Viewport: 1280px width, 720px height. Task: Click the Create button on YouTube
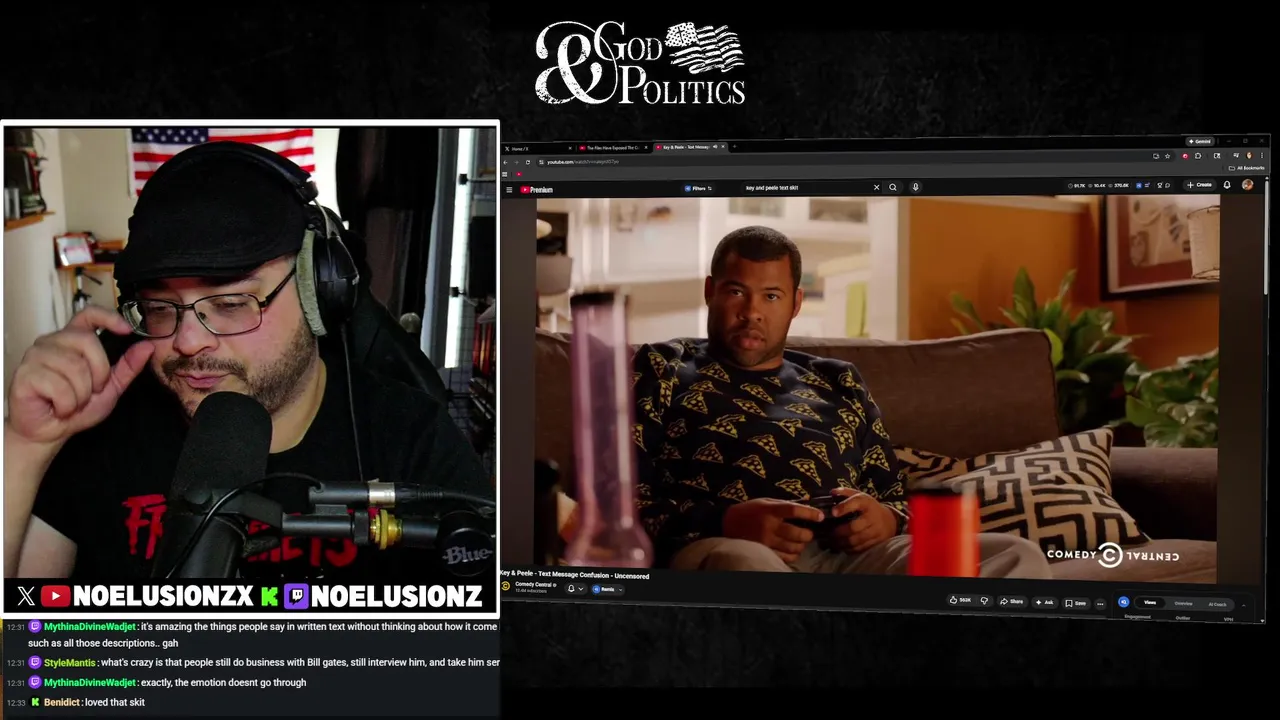[1200, 185]
